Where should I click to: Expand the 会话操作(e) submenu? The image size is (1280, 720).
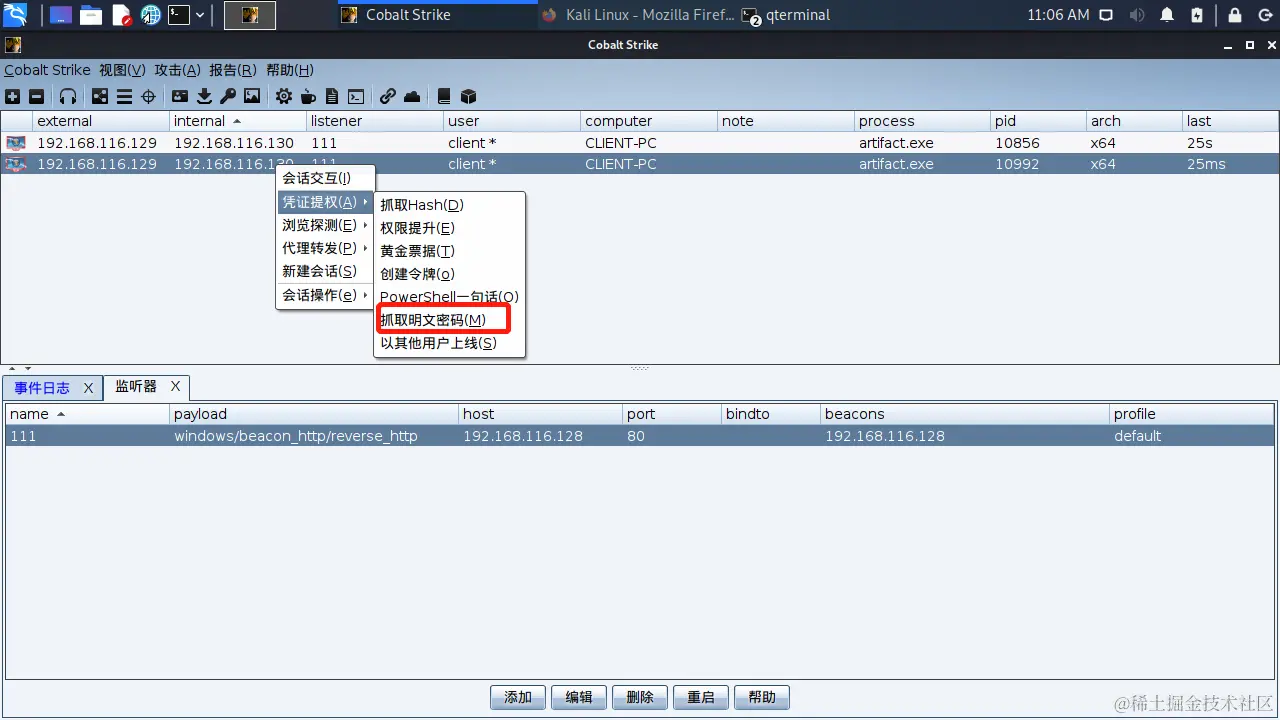pyautogui.click(x=325, y=295)
